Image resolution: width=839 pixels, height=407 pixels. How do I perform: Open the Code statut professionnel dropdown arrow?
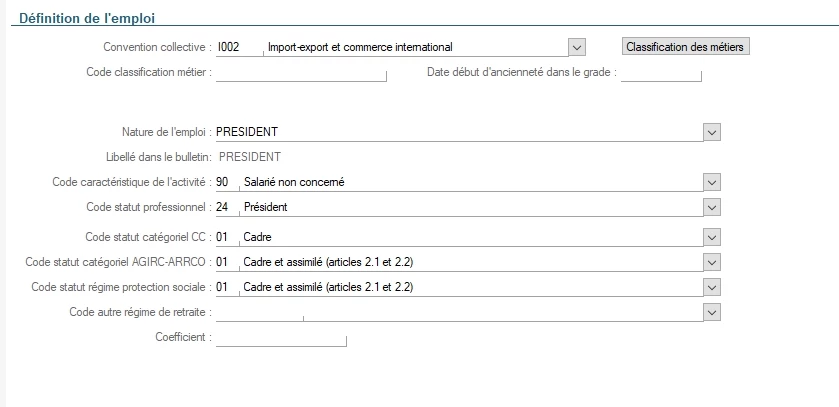[x=711, y=207]
